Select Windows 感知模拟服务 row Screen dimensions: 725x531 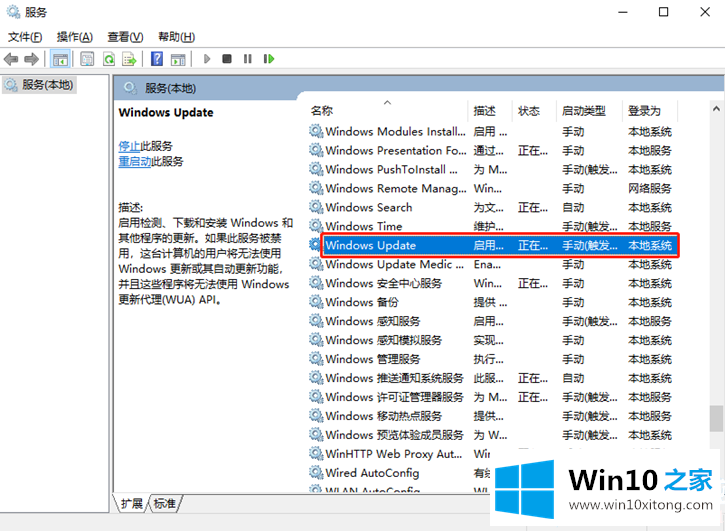coord(492,340)
